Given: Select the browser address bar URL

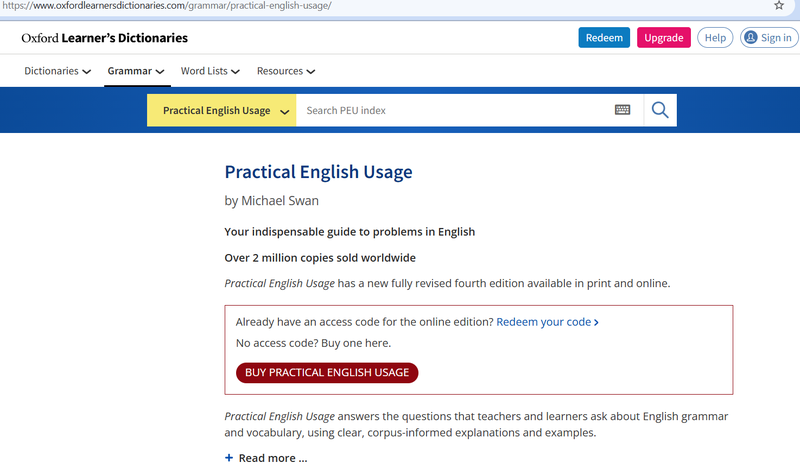Looking at the screenshot, I should (167, 6).
